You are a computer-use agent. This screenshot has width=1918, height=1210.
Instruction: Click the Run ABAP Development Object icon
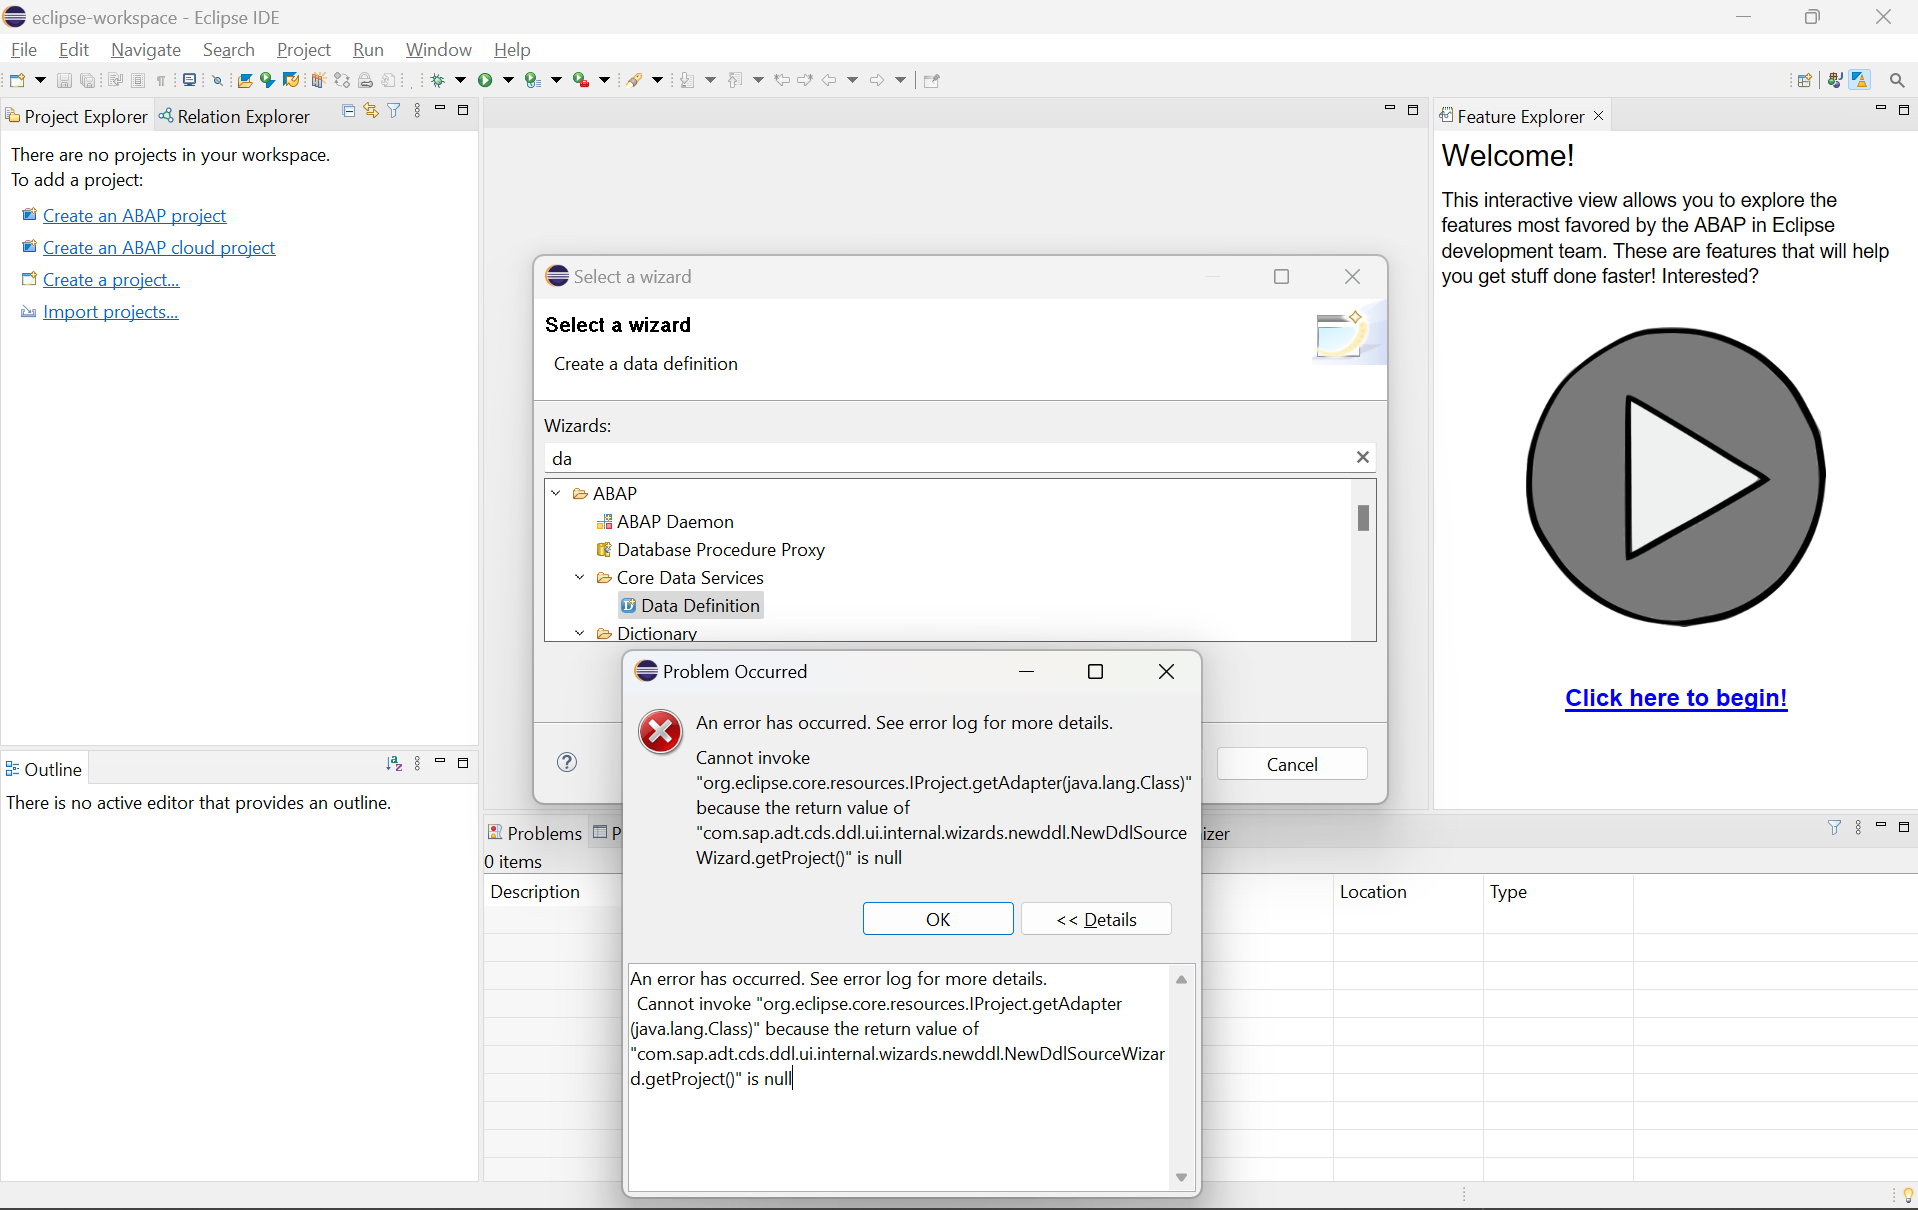(267, 80)
